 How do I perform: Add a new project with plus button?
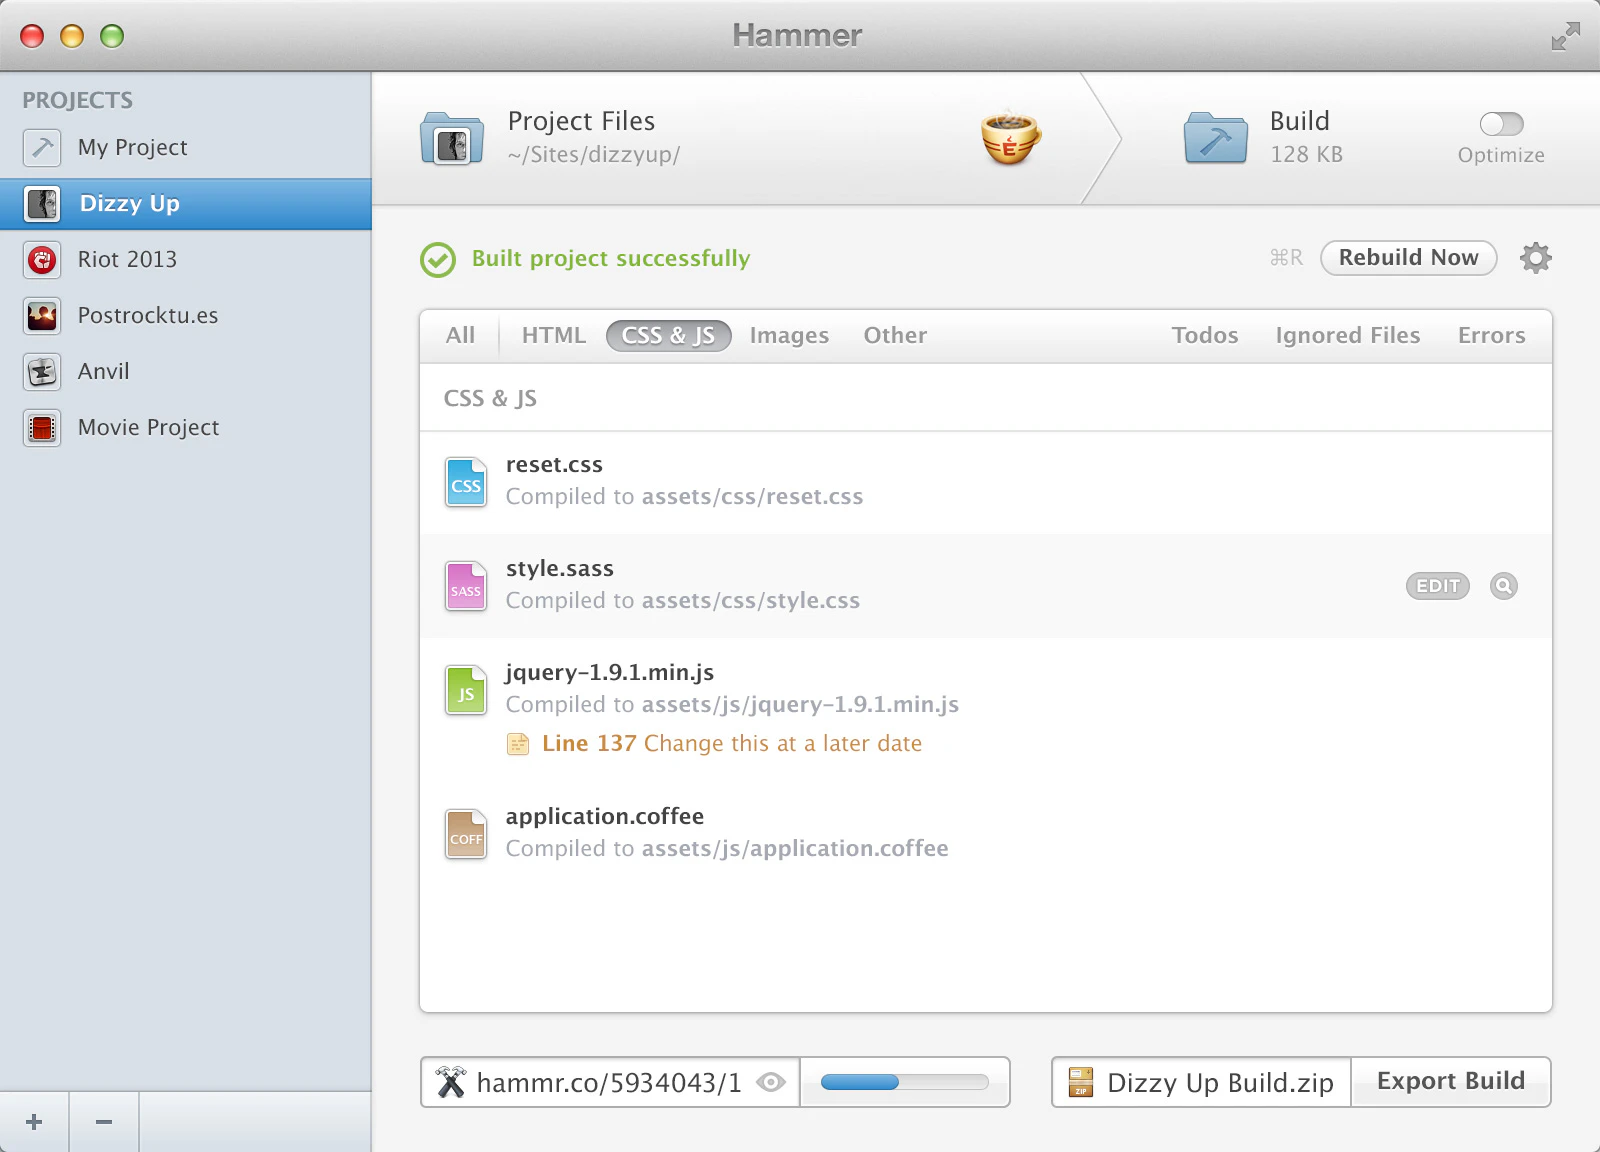(34, 1122)
